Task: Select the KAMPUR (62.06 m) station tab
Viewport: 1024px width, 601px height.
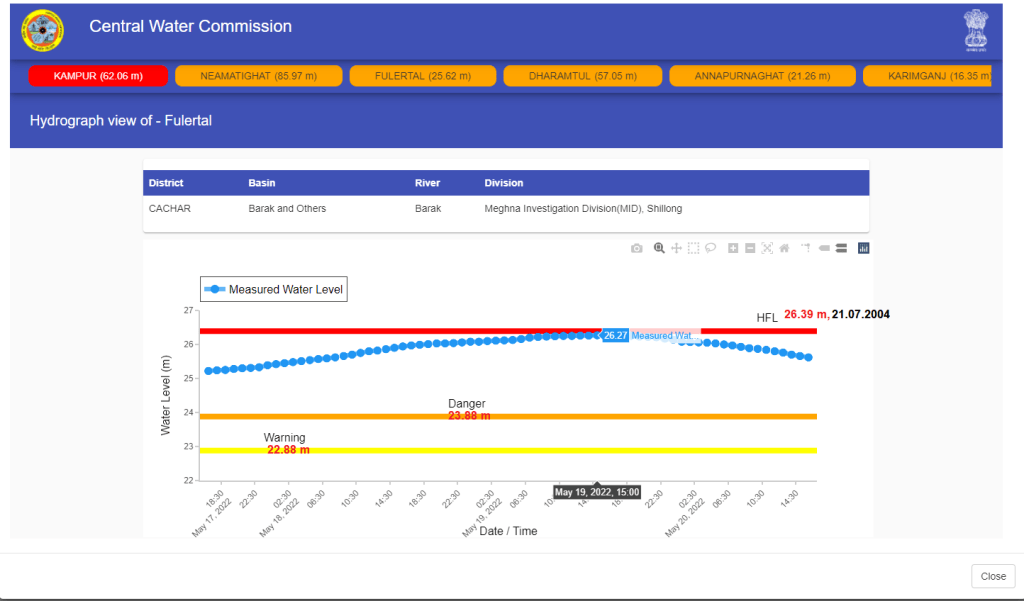Action: (98, 76)
